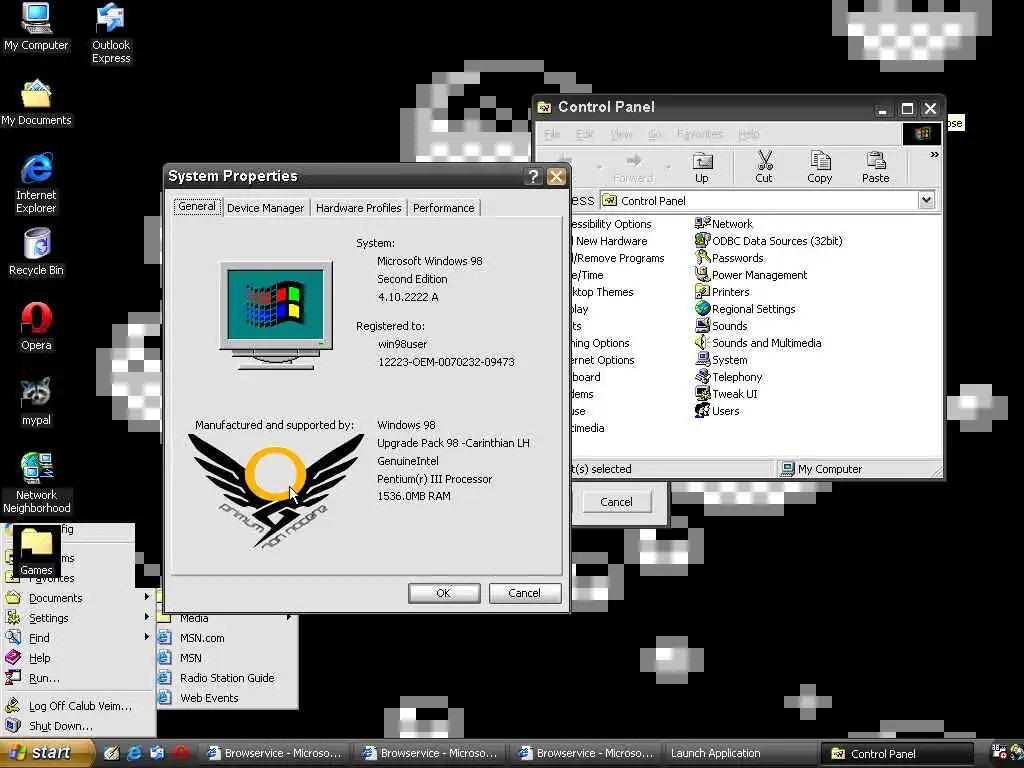Click the first quick launch icon beside Start
This screenshot has width=1024, height=768.
(x=112, y=753)
